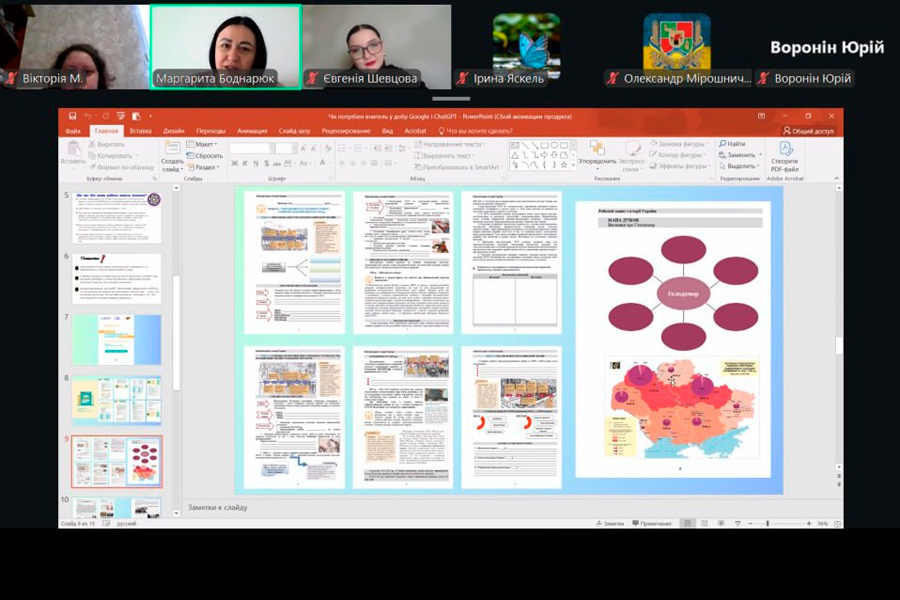Click Преобразовать в SmartArt option
The width and height of the screenshot is (900, 600).
[458, 167]
